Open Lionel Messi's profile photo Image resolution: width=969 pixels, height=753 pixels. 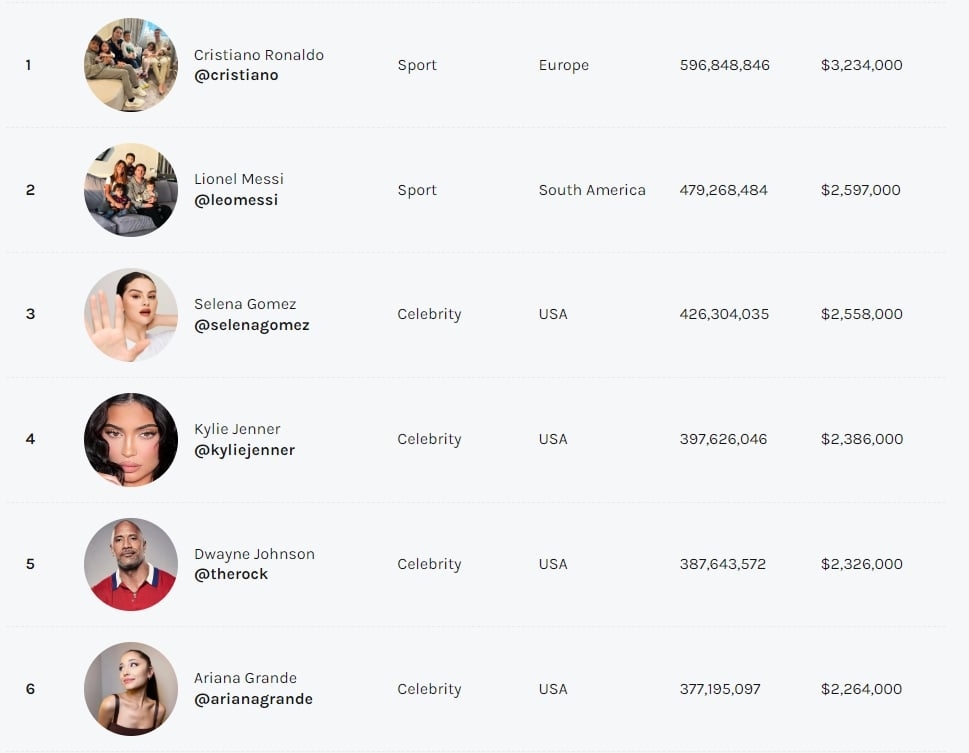[131, 190]
